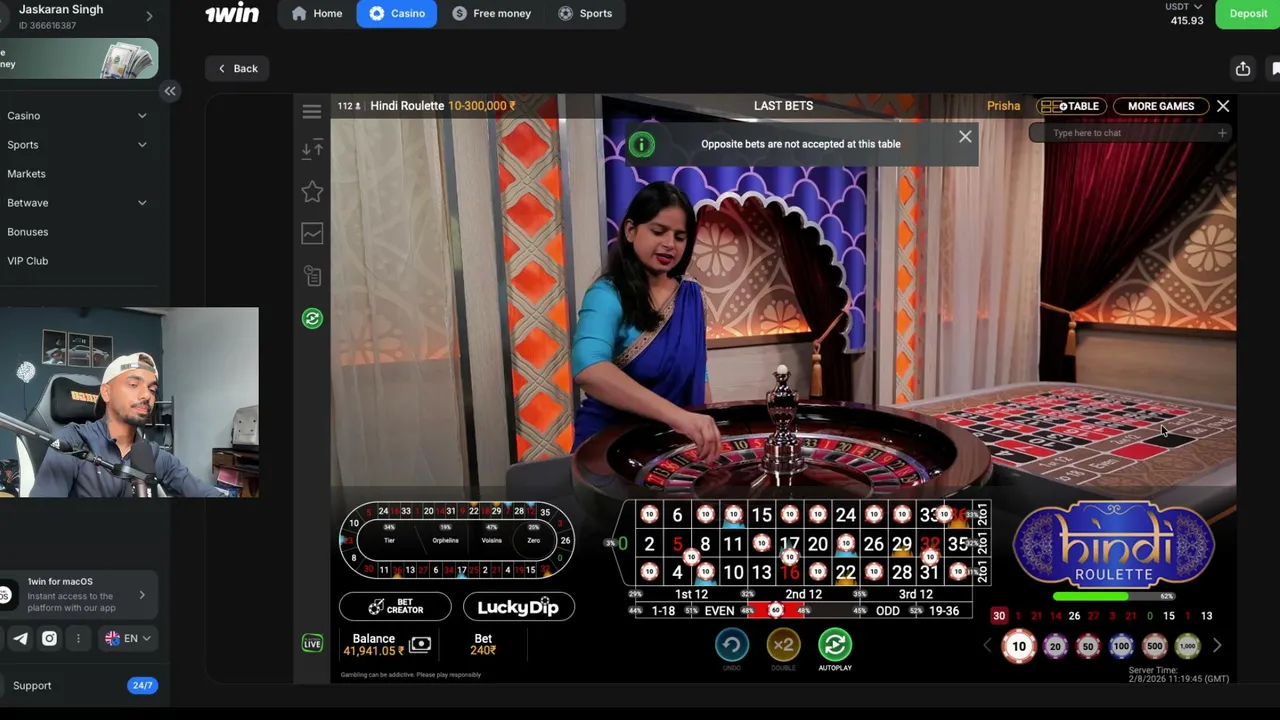Image resolution: width=1280 pixels, height=720 pixels.
Task: Open the Free money tab
Action: [492, 13]
